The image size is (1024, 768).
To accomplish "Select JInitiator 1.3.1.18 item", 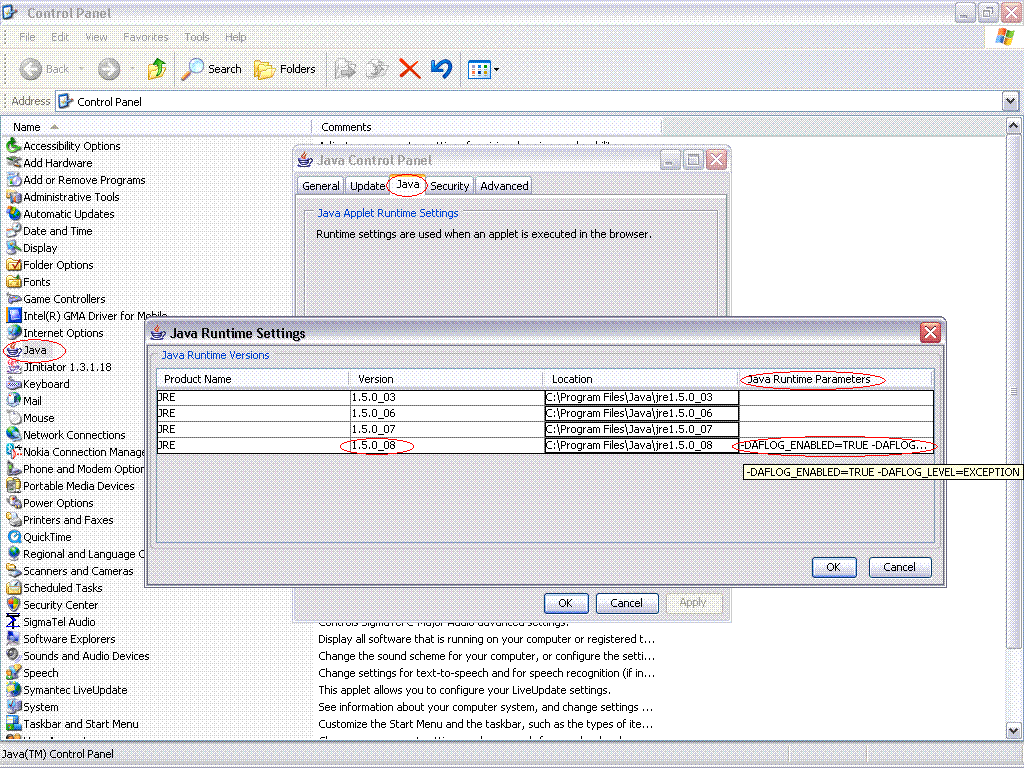I will [x=59, y=367].
